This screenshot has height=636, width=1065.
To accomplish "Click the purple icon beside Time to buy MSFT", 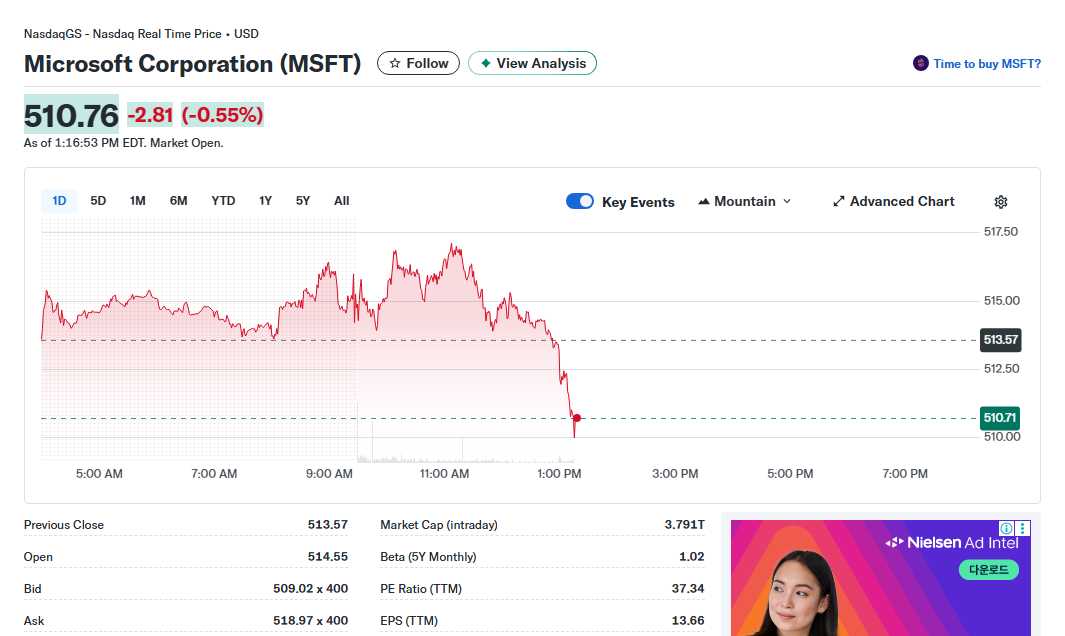I will (x=921, y=64).
